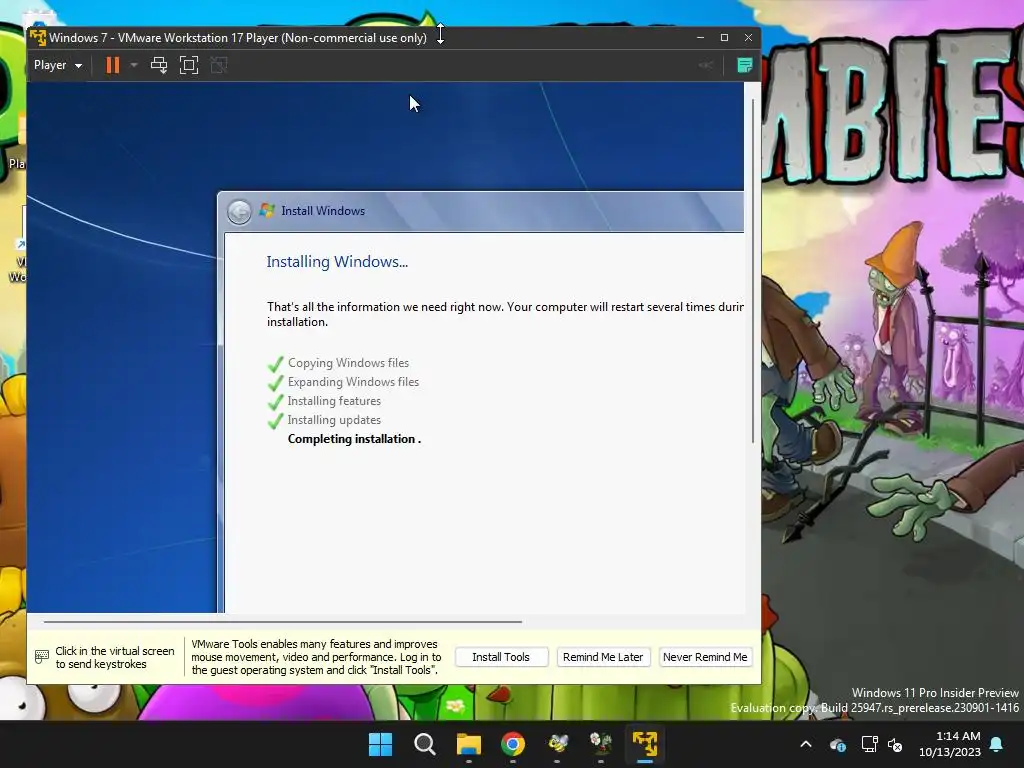Viewport: 1024px width, 768px height.
Task: Click the 'Installing features' step
Action: (x=334, y=401)
